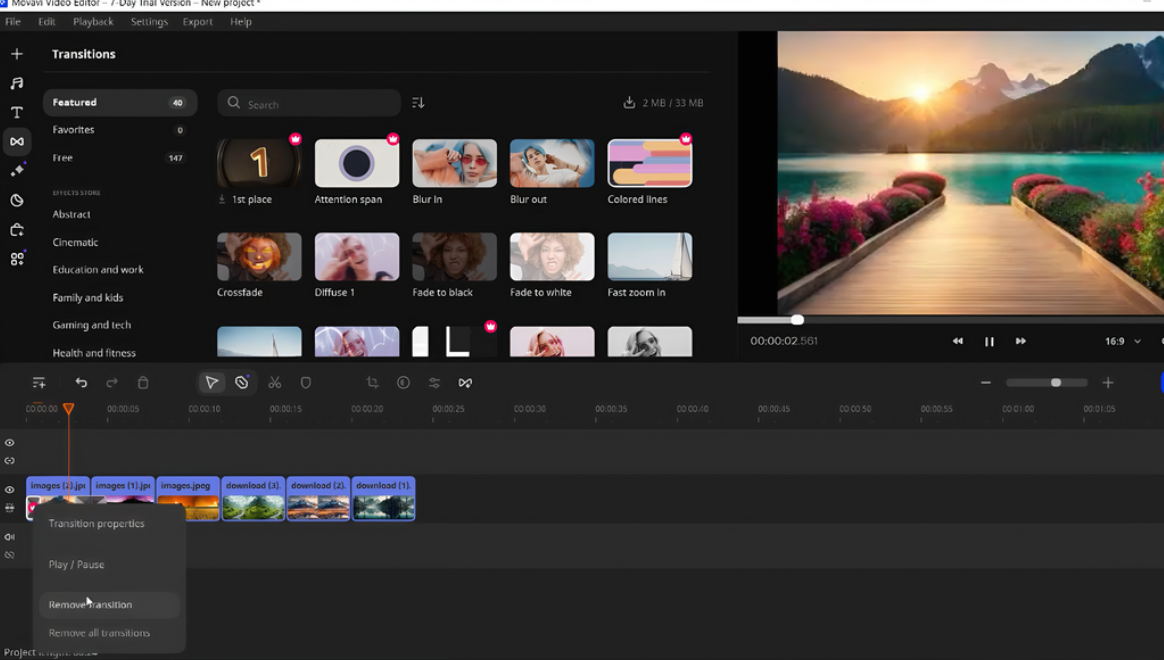Toggle track linking with the chain icon
This screenshot has height=660, width=1164.
click(x=10, y=462)
